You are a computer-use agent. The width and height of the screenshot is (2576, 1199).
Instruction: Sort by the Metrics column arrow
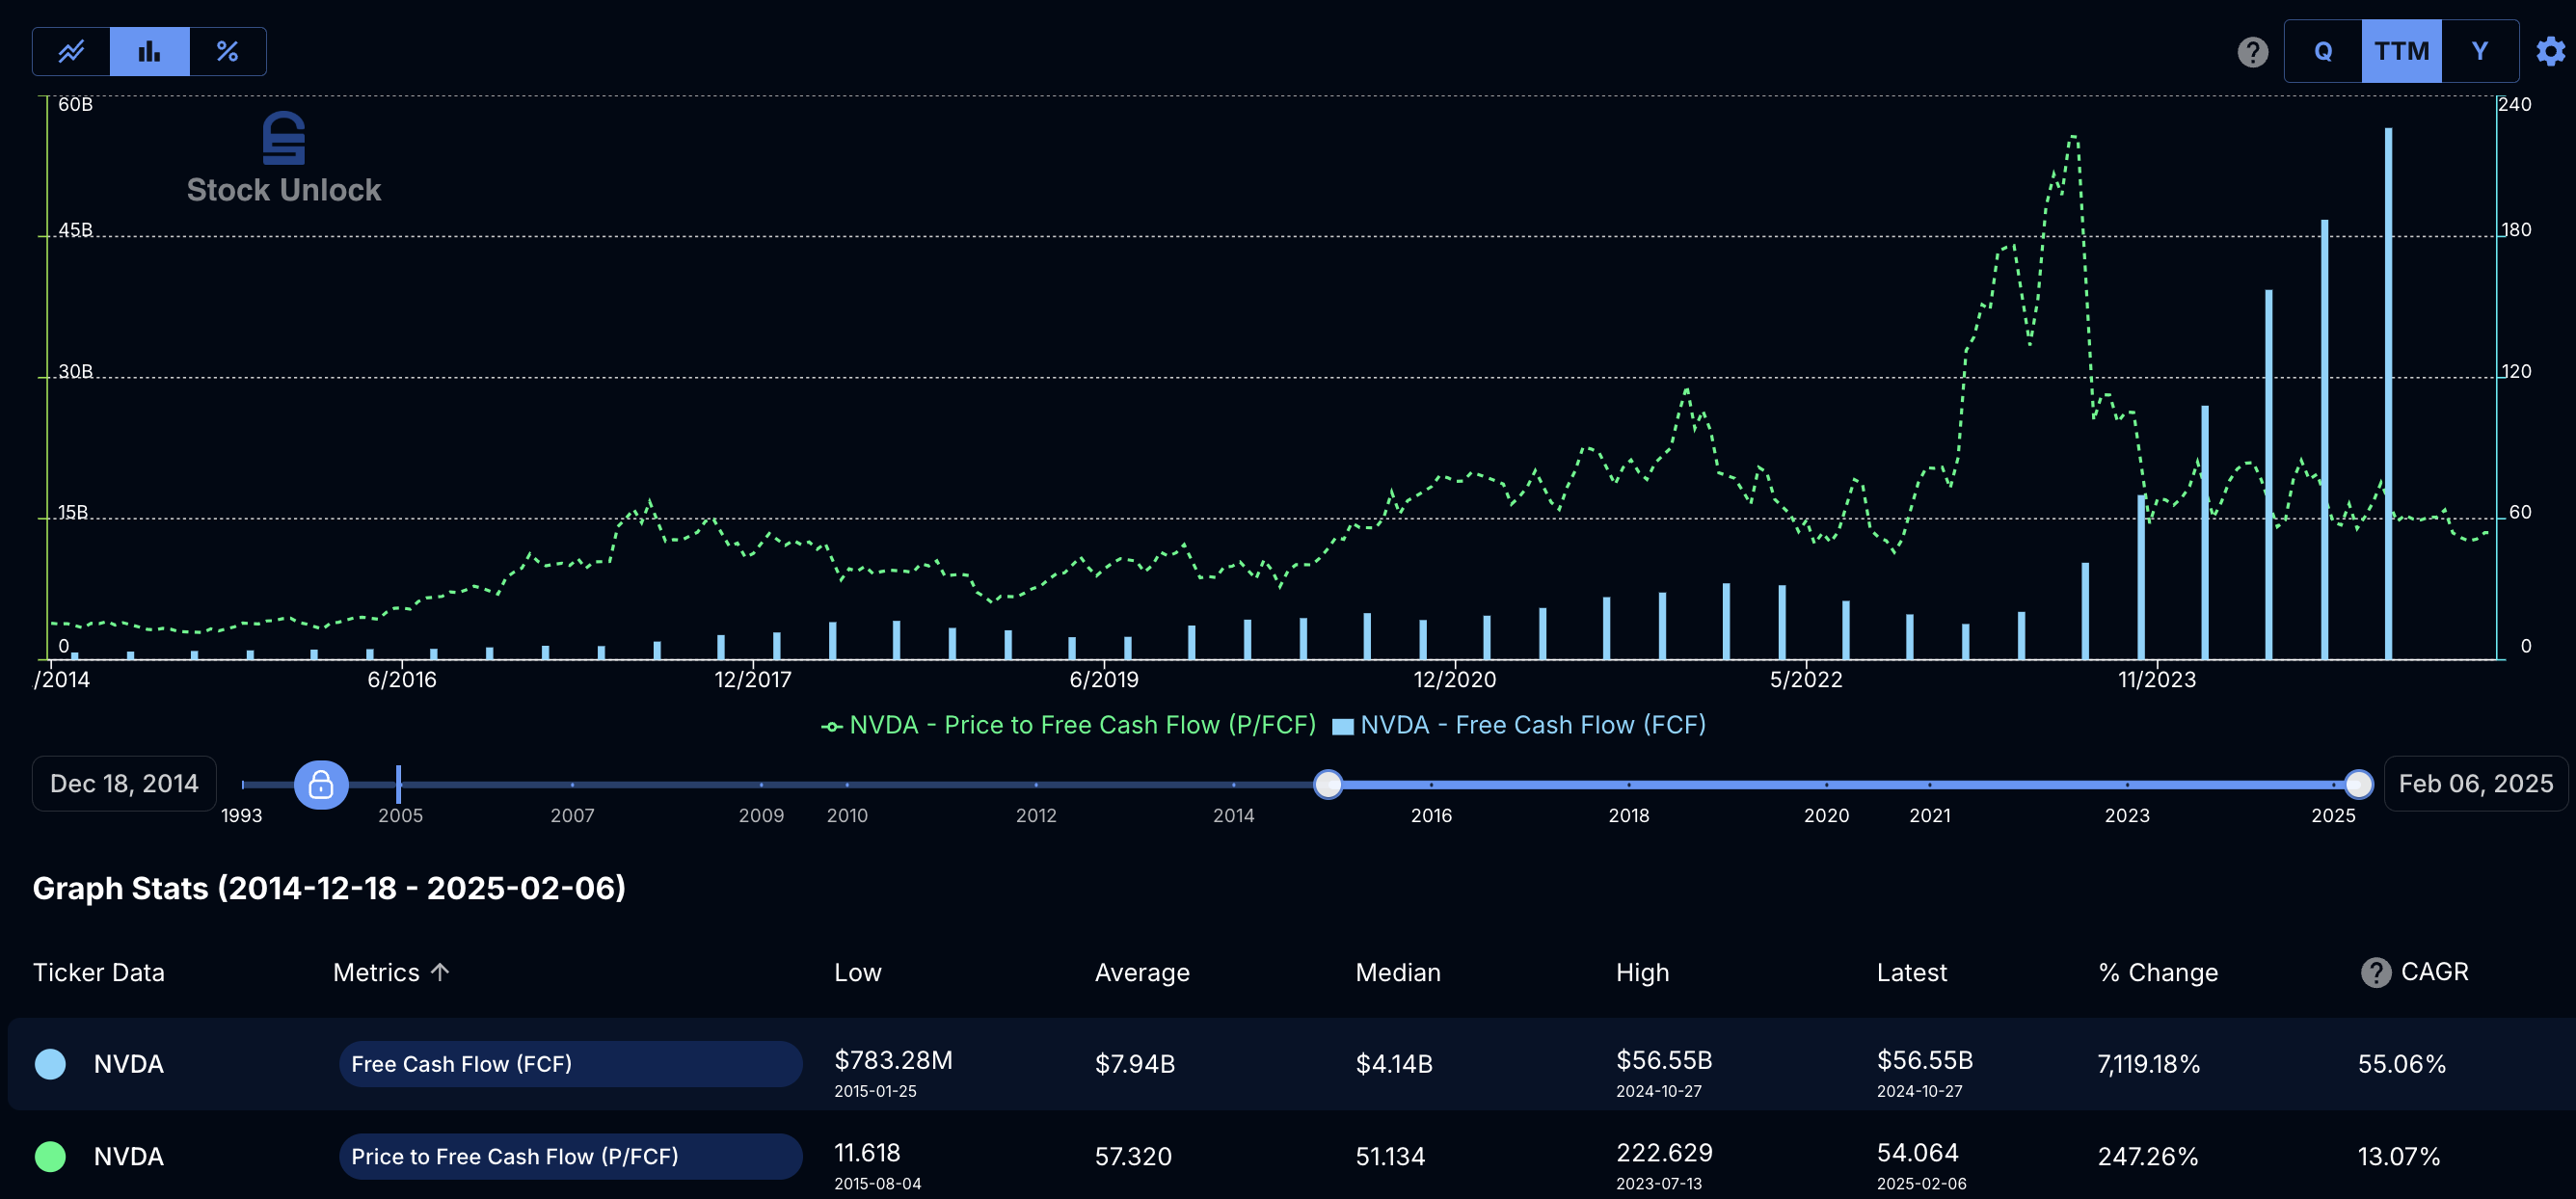(440, 971)
